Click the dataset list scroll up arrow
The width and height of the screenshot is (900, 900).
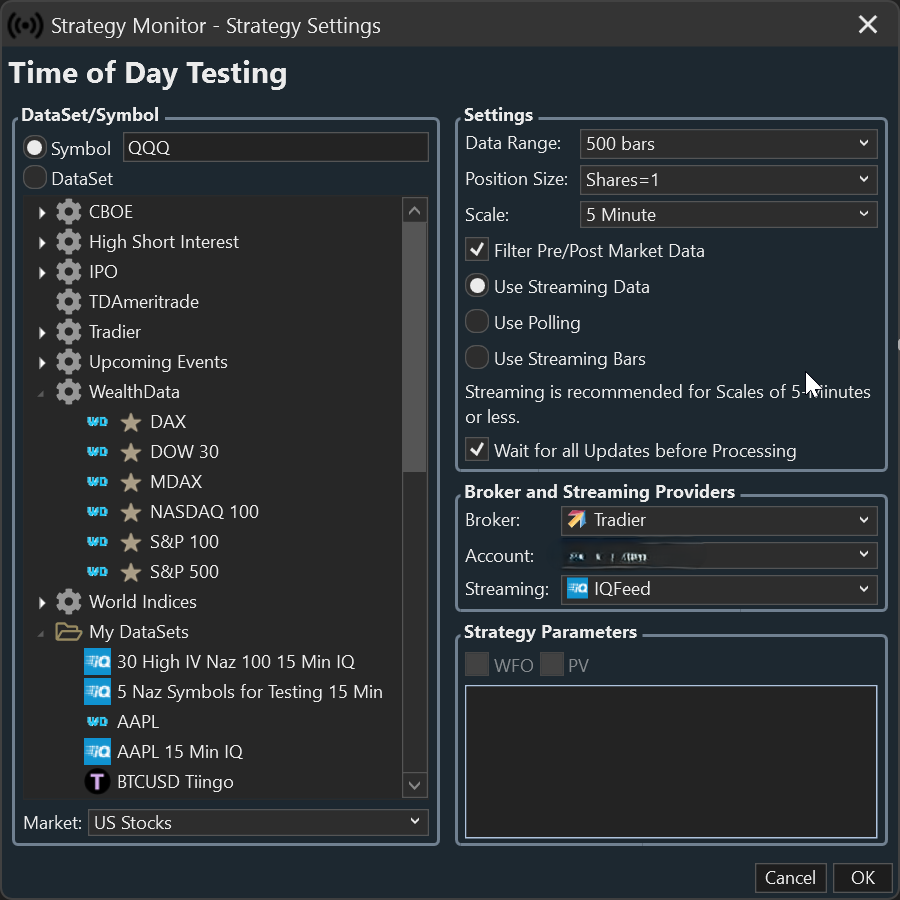(414, 211)
